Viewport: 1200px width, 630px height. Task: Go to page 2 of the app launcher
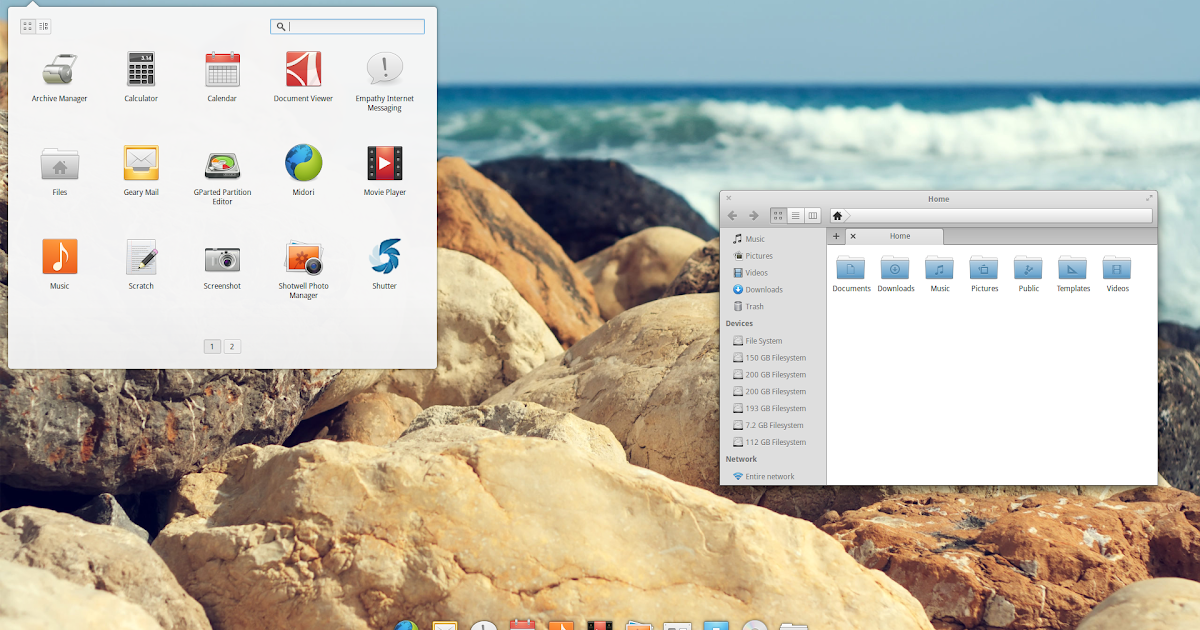coord(231,345)
